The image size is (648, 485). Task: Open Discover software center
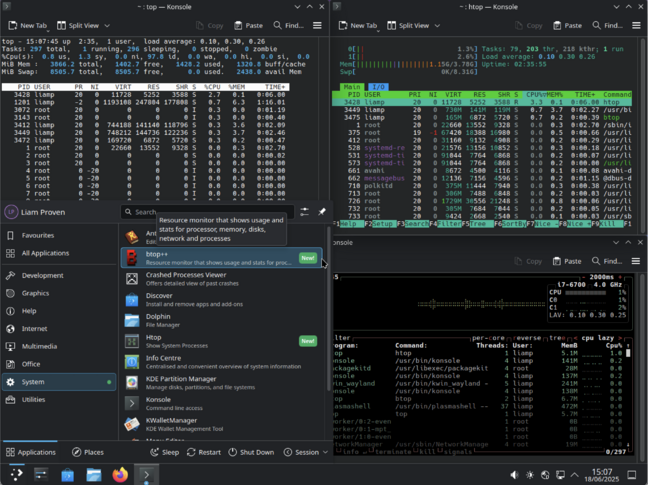(222, 300)
